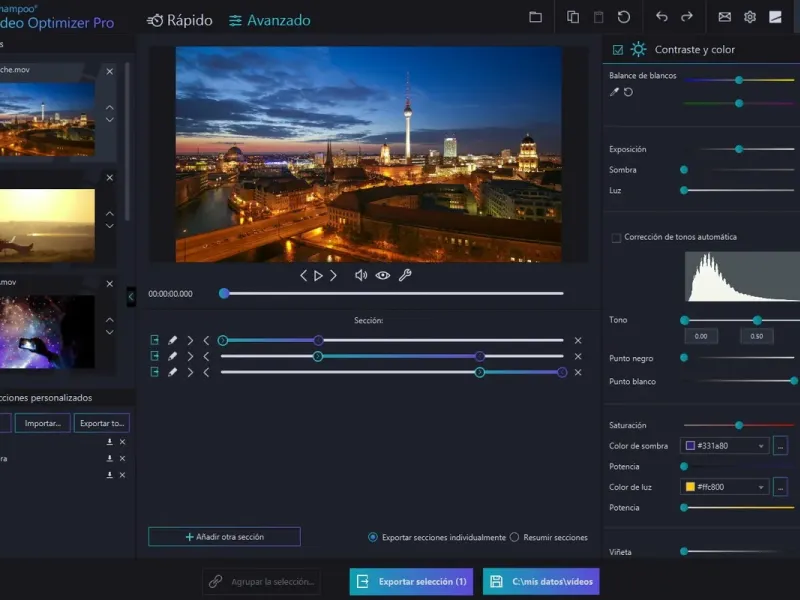Mute audio with the speaker icon
The image size is (800, 600).
pyautogui.click(x=361, y=275)
